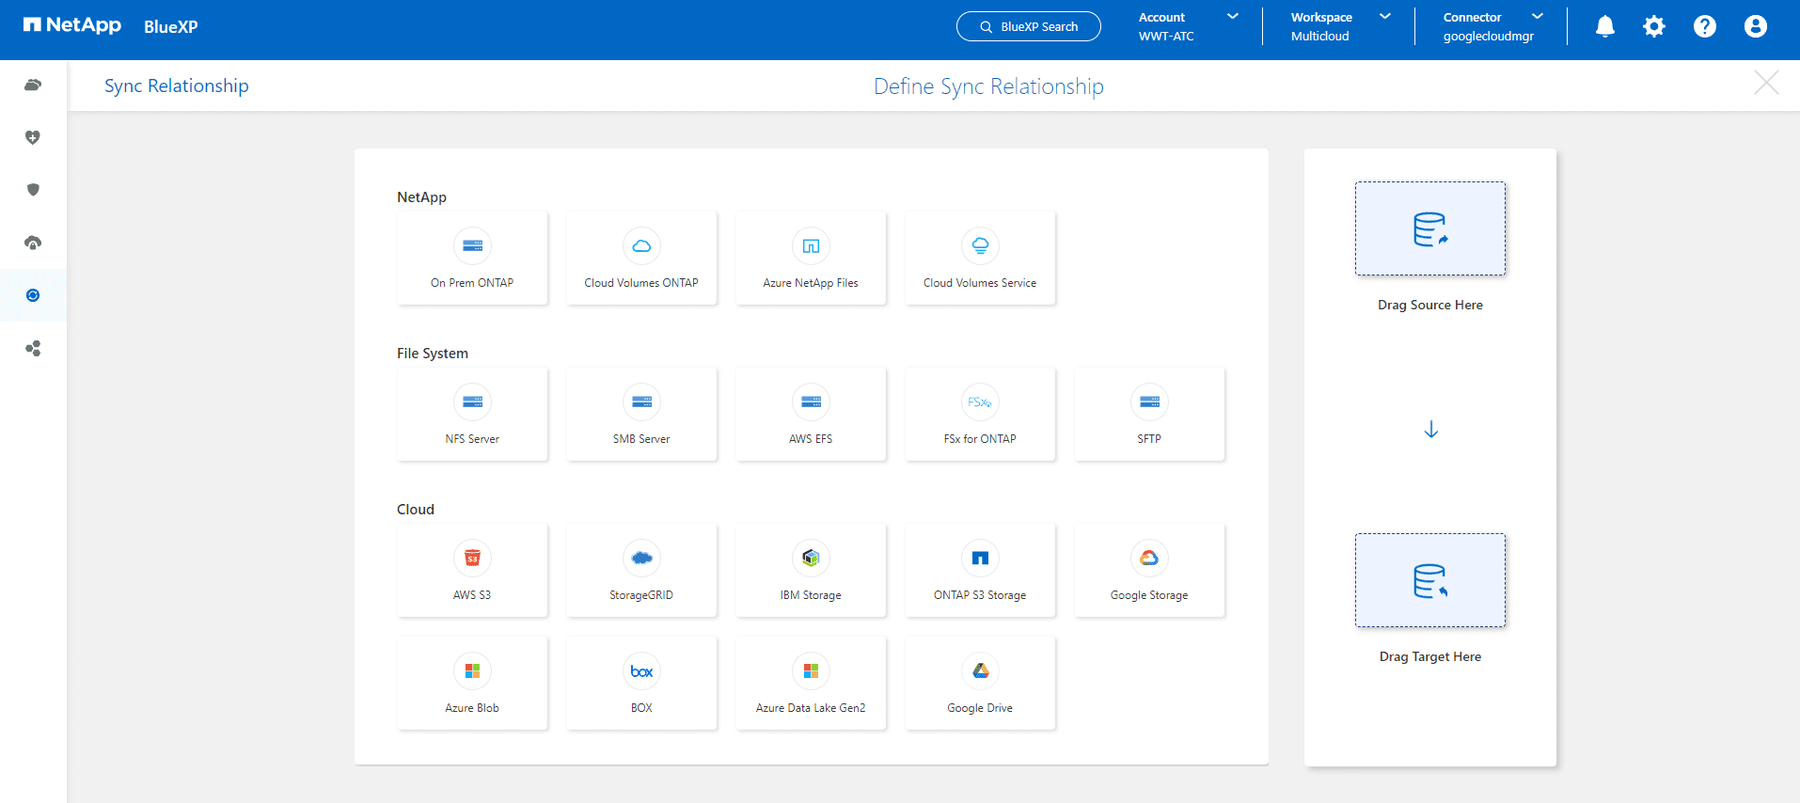Image resolution: width=1800 pixels, height=803 pixels.
Task: Select the SMB Server icon
Action: (x=642, y=402)
